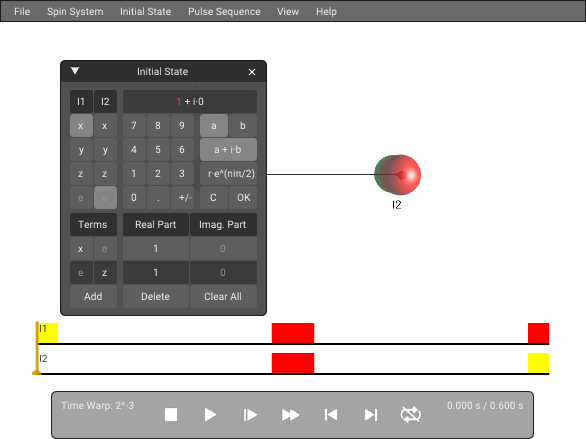586x439 pixels.
Task: Click the Clear All button
Action: click(x=223, y=297)
